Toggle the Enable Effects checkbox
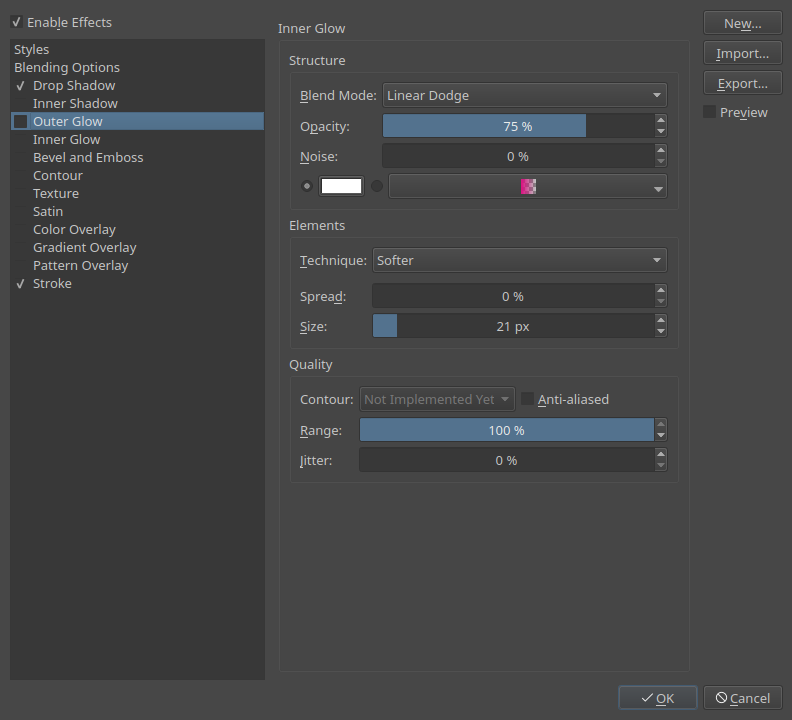The image size is (792, 720). coord(17,22)
